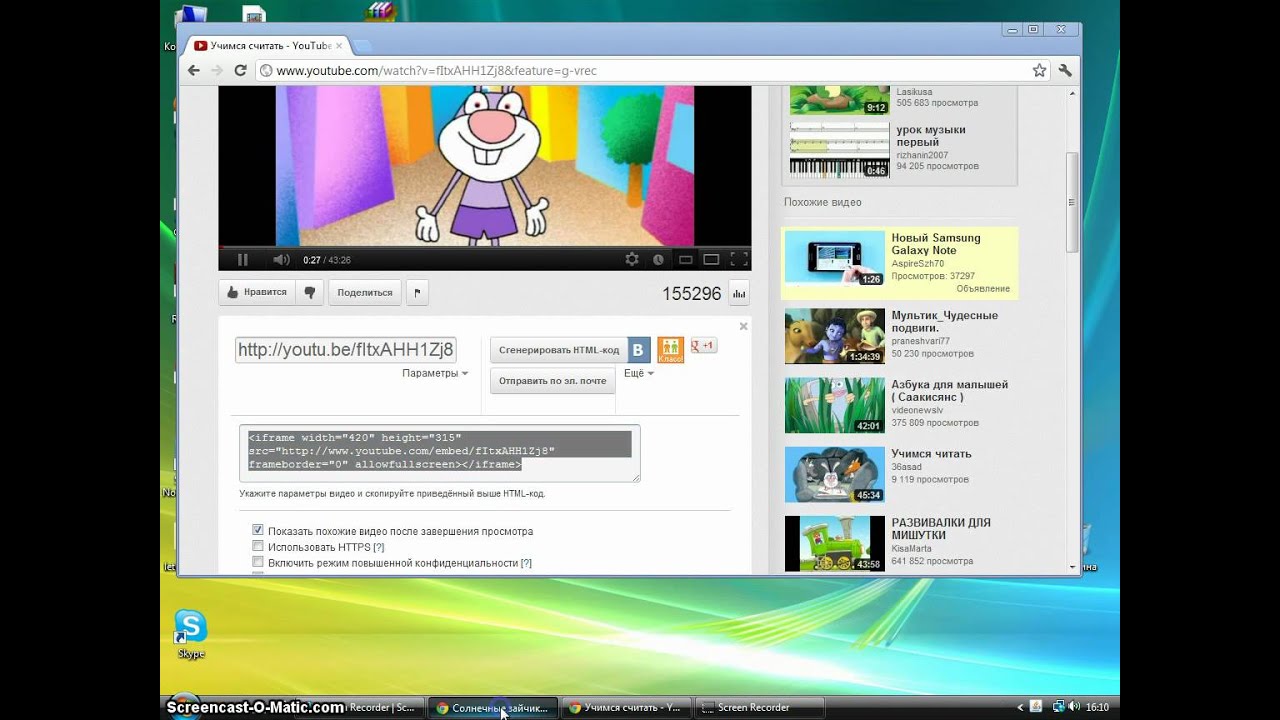The height and width of the screenshot is (720, 1280).
Task: Open the video settings gear
Action: coord(632,260)
